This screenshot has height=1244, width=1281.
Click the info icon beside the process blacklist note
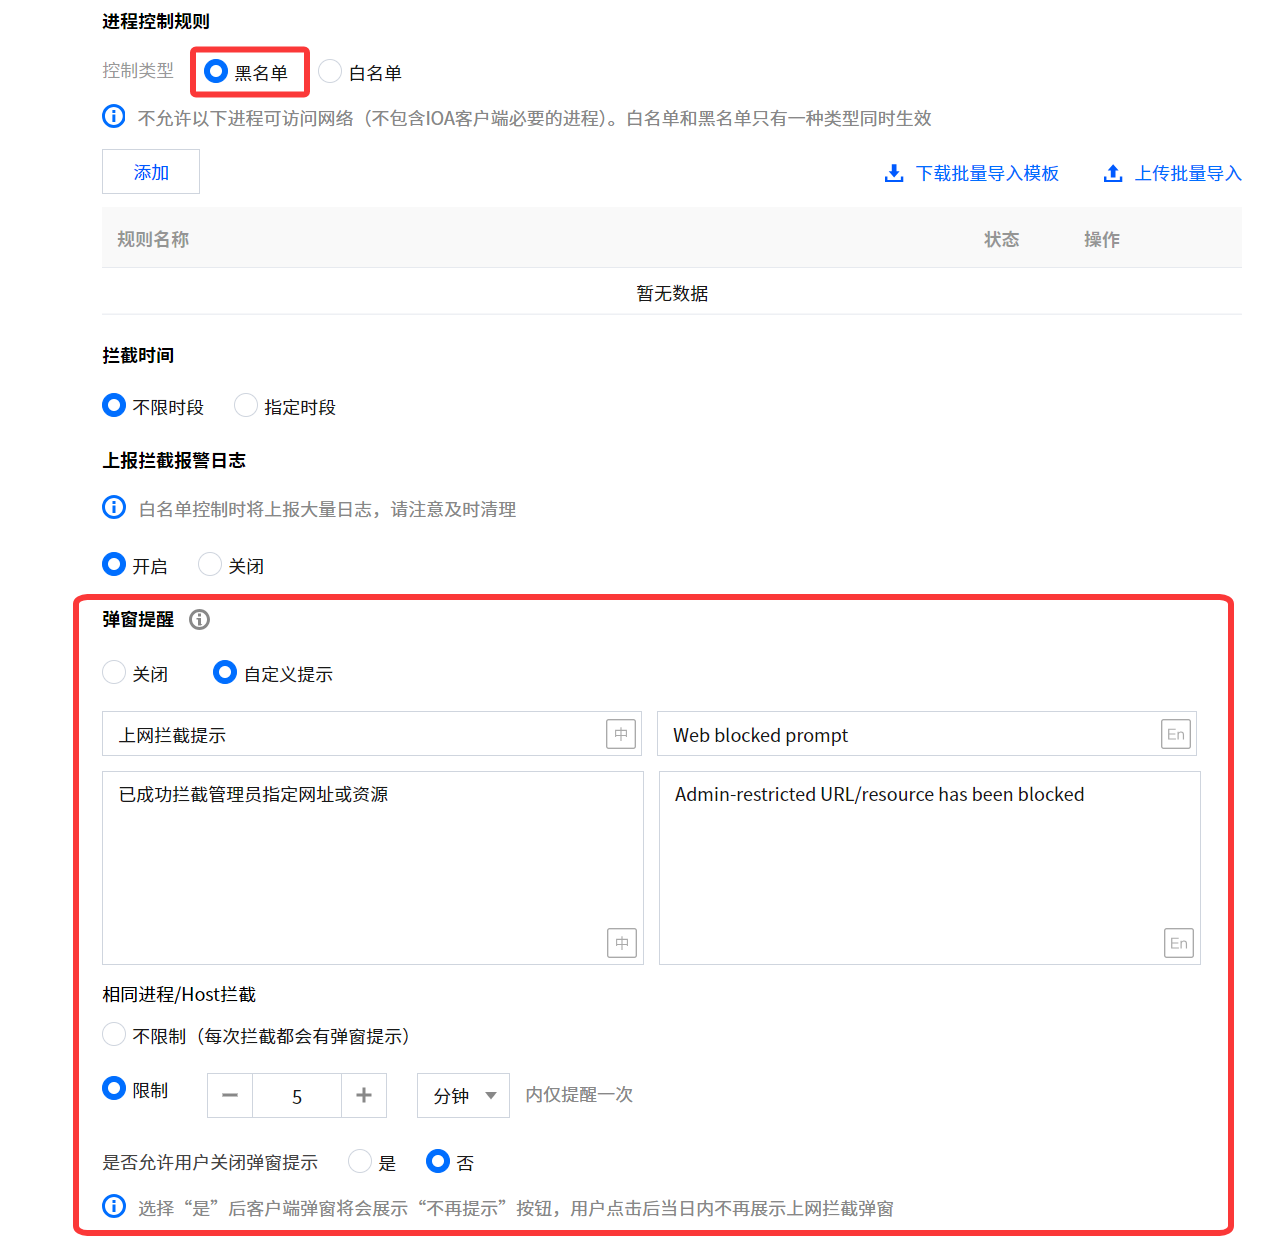pos(114,117)
